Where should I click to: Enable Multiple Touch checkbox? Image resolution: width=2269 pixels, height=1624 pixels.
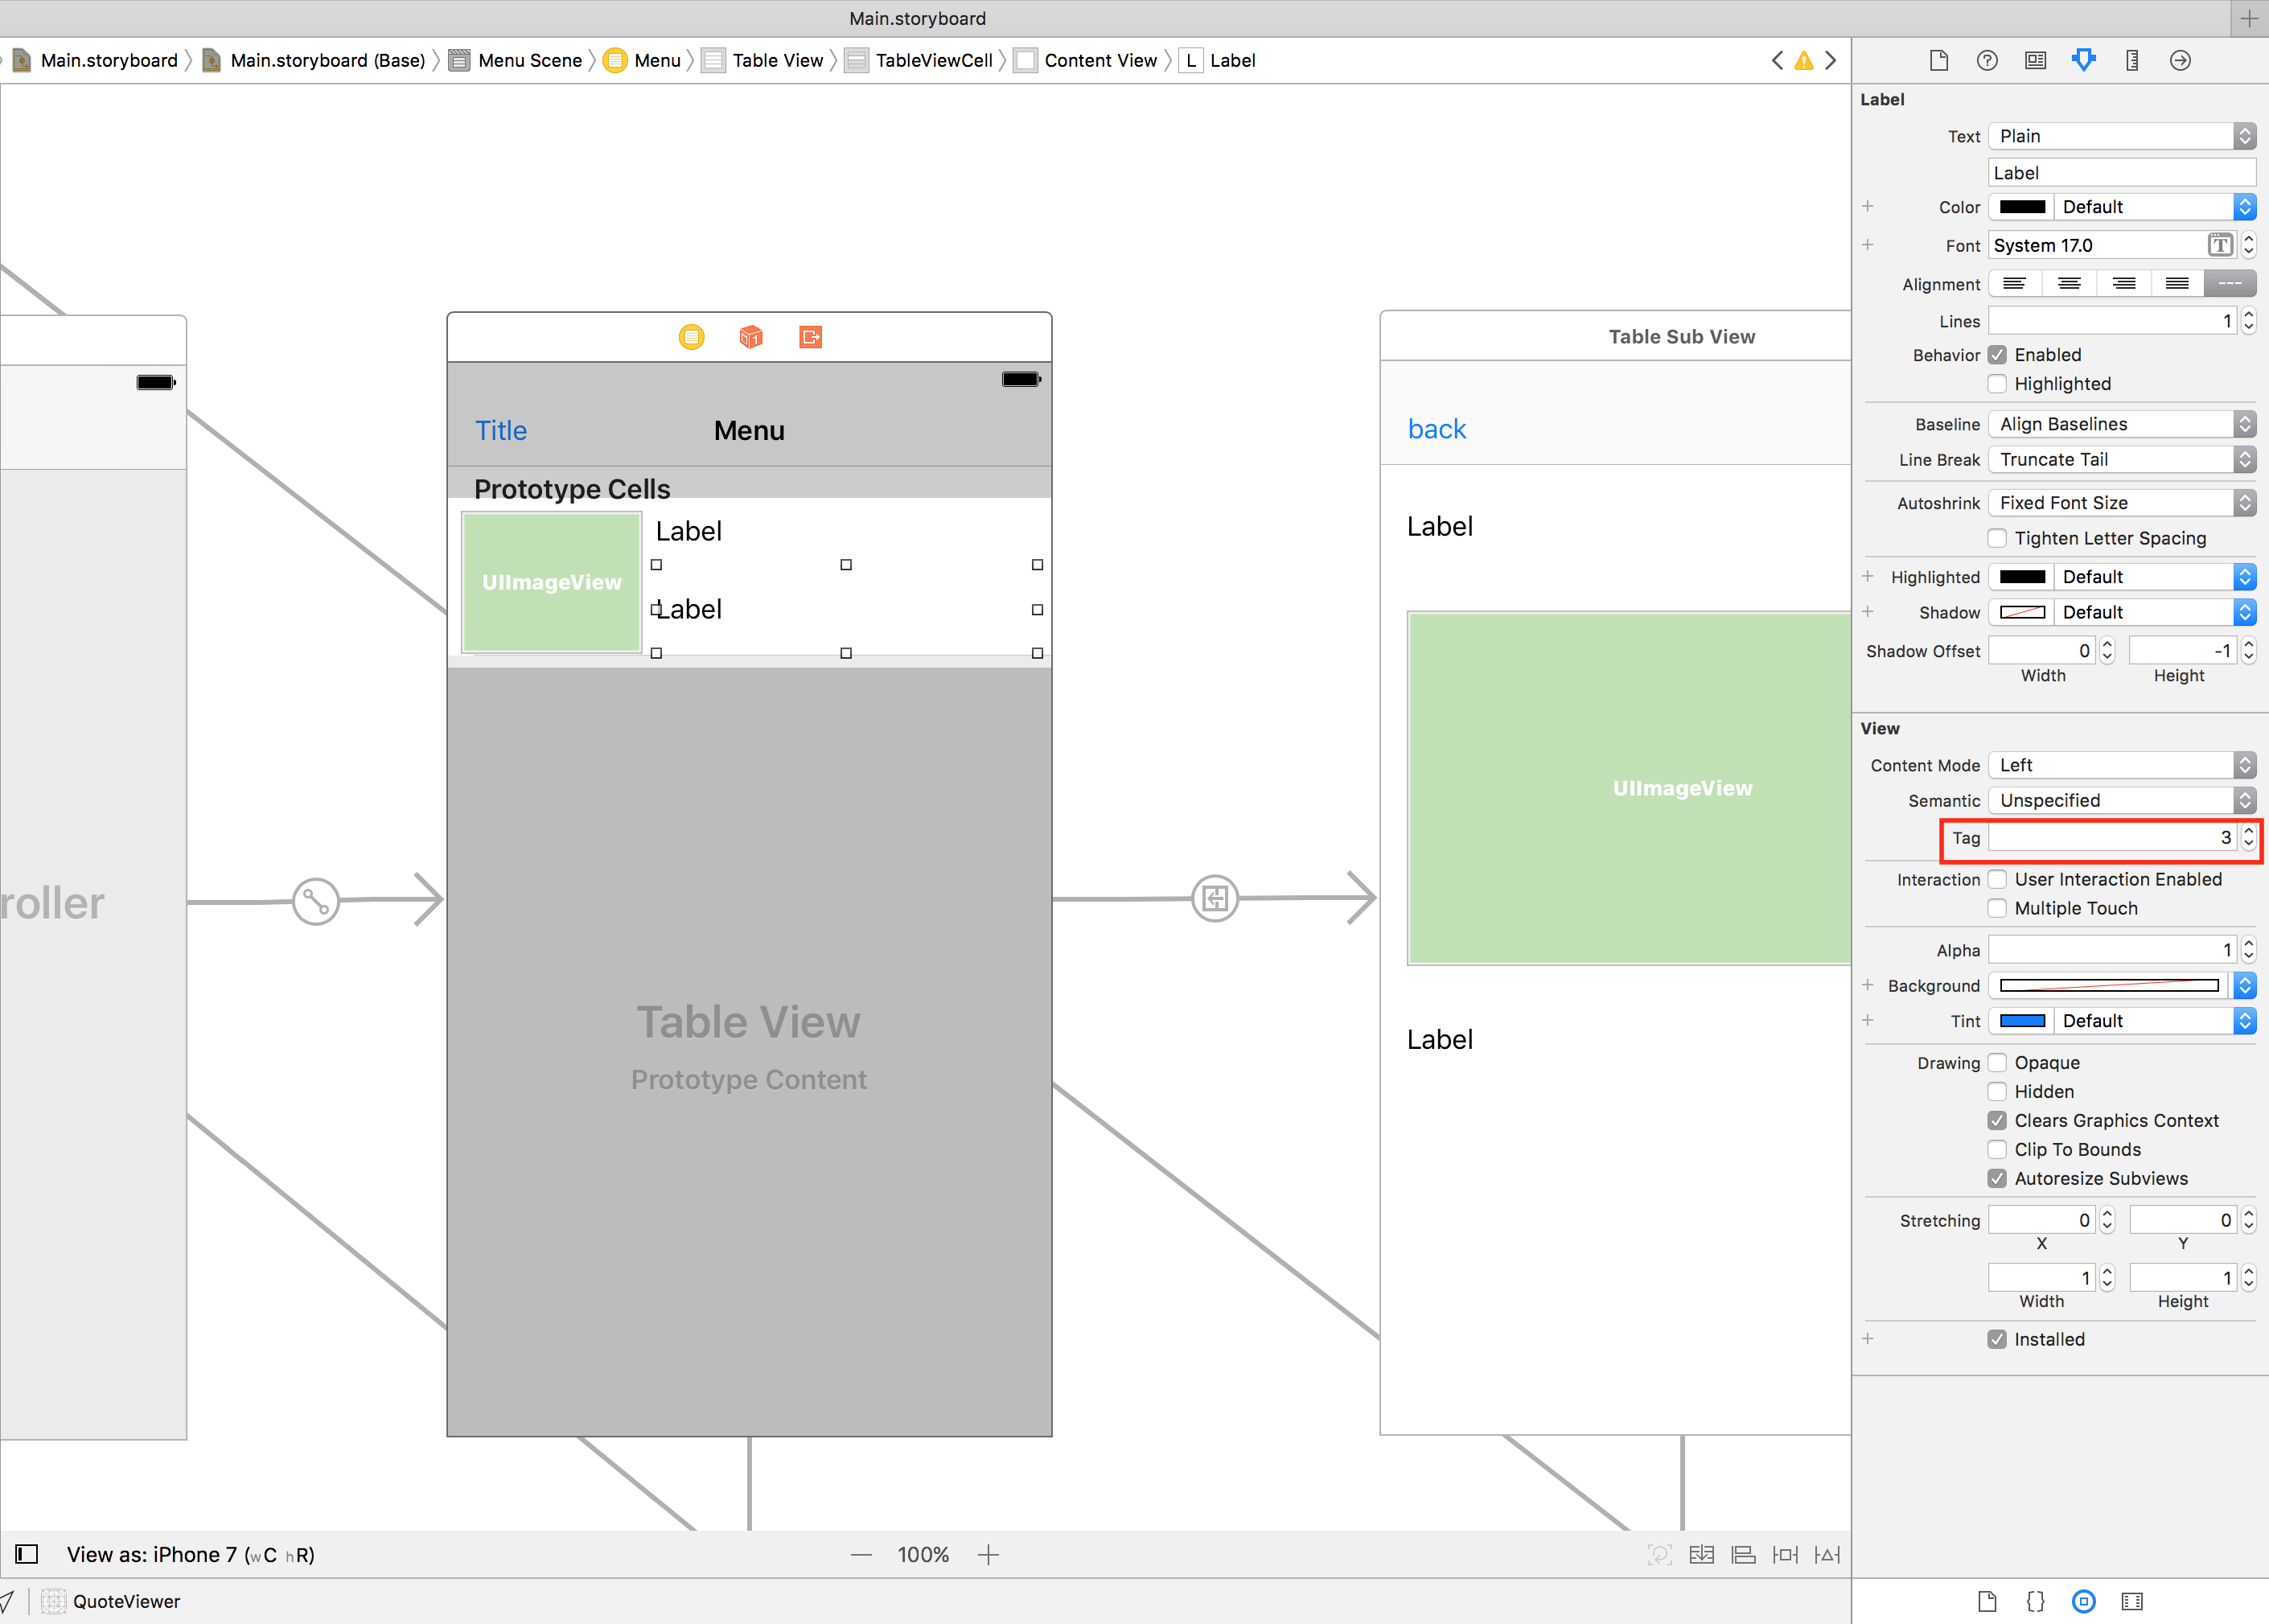[x=1997, y=908]
